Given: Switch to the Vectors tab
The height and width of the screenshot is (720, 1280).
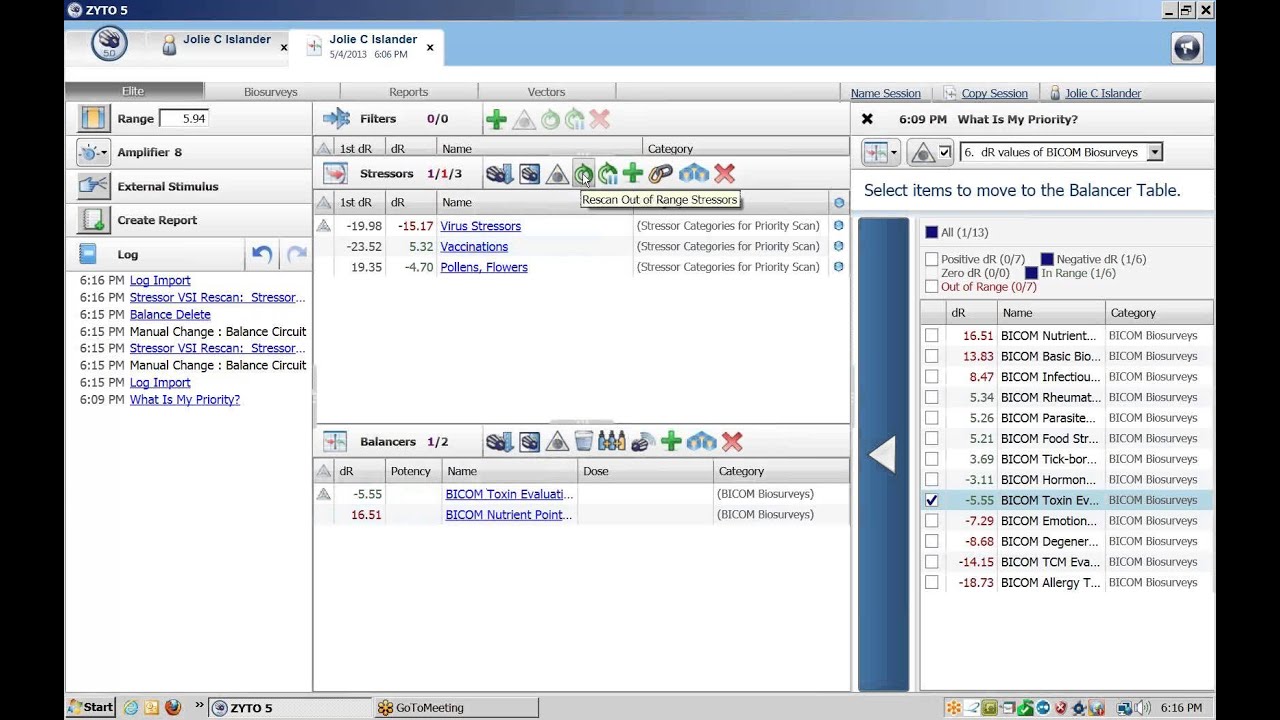Looking at the screenshot, I should tap(546, 92).
